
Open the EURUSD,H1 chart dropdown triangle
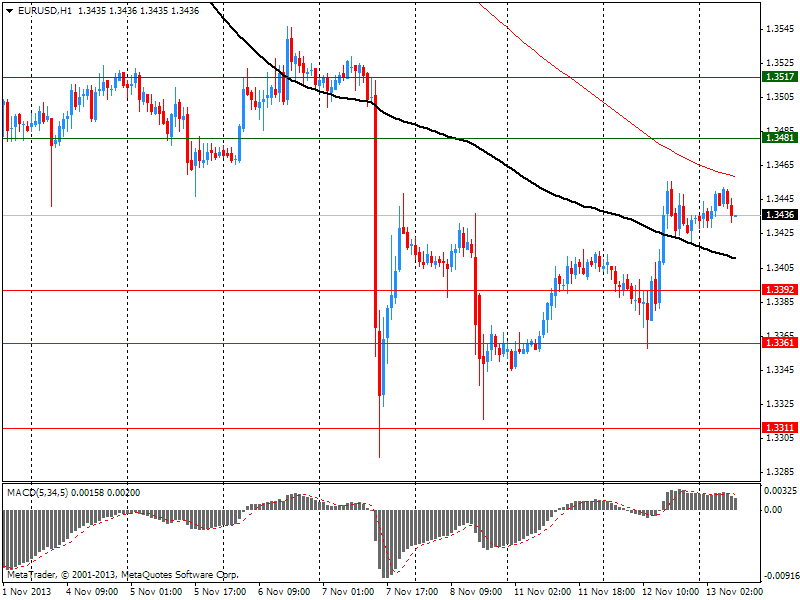(x=9, y=11)
